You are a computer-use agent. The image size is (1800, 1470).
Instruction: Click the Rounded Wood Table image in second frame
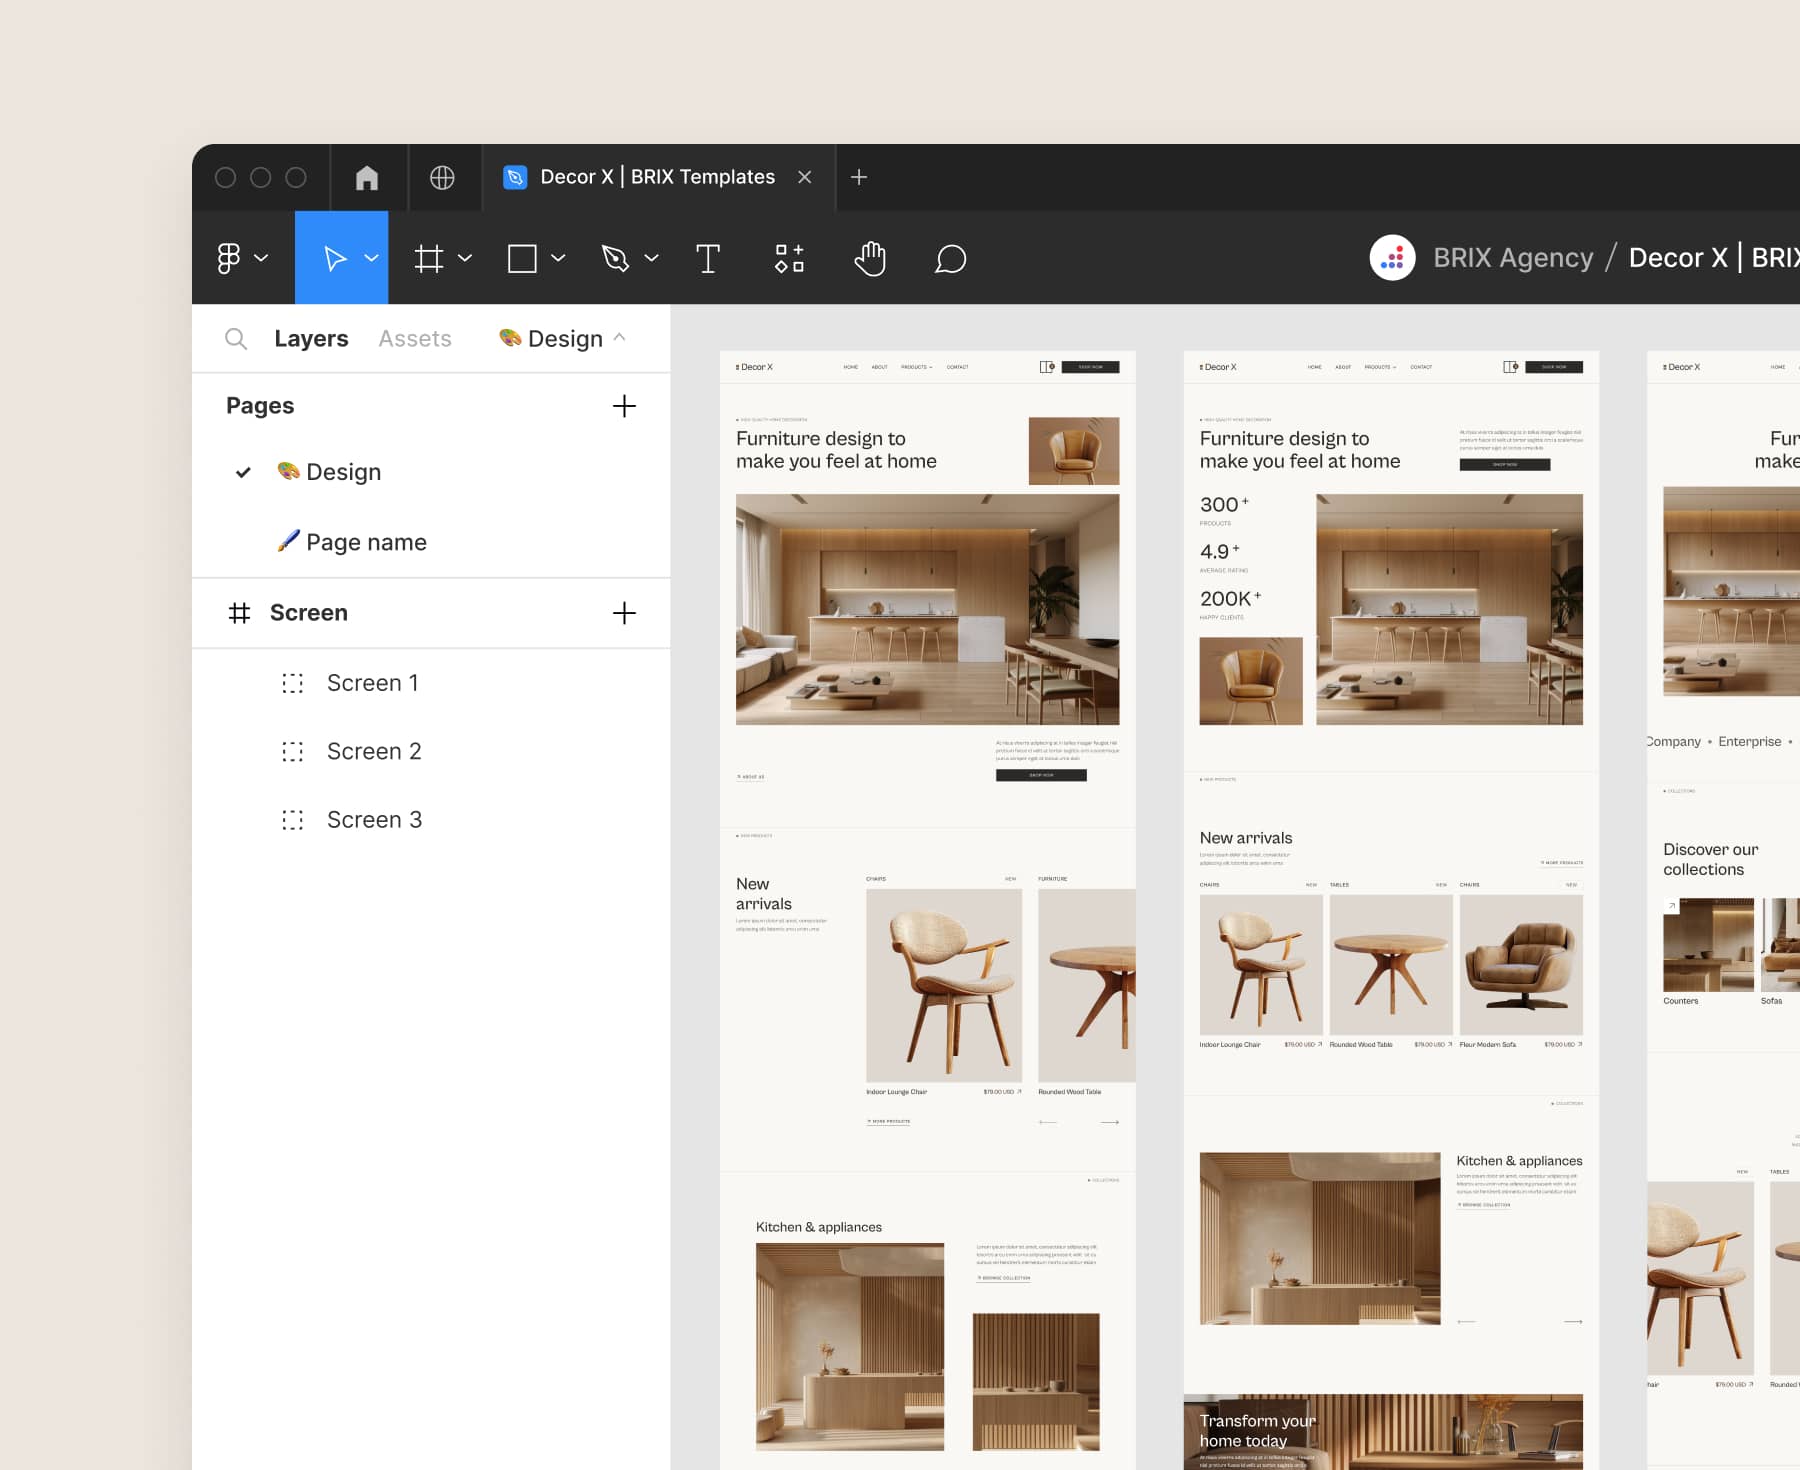[x=1391, y=964]
